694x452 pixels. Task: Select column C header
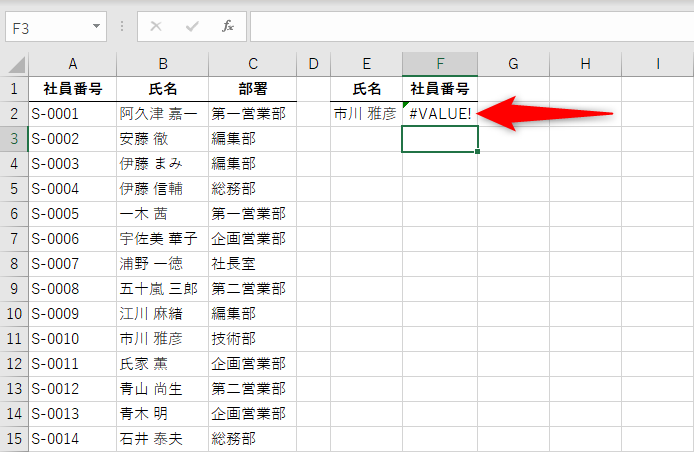(x=252, y=64)
